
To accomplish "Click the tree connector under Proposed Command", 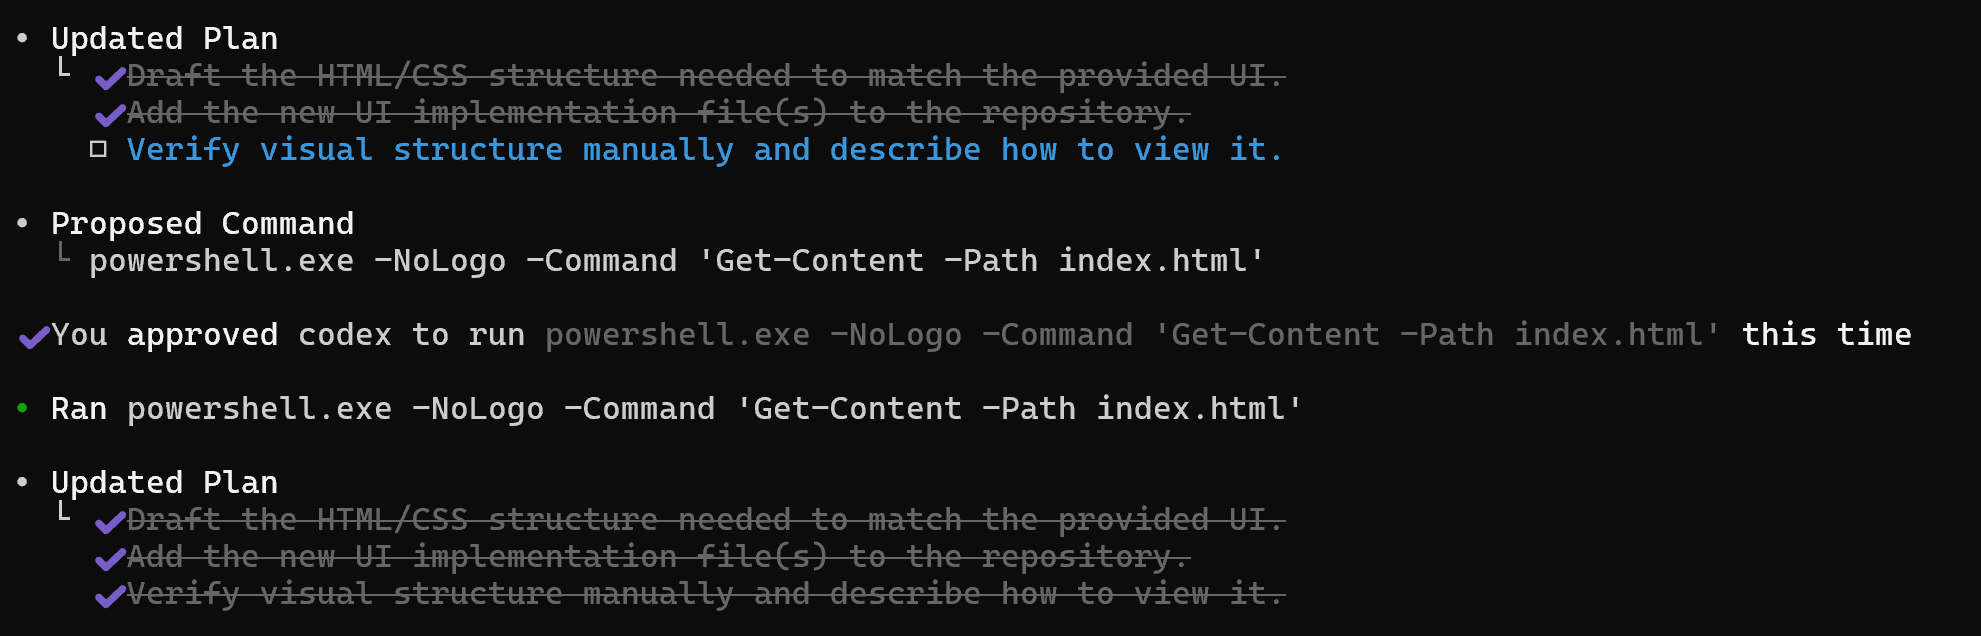I will point(64,253).
